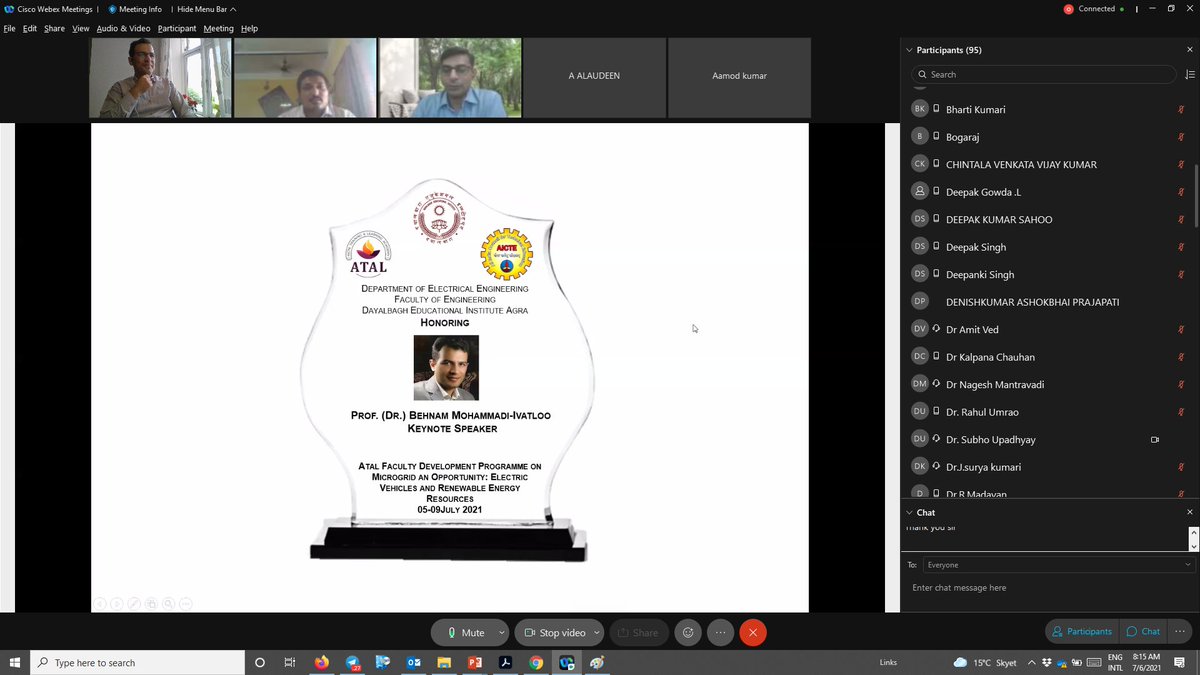This screenshot has height=675, width=1200.
Task: Click Dr. Subho Upadhyay's camera icon
Action: pos(1155,439)
